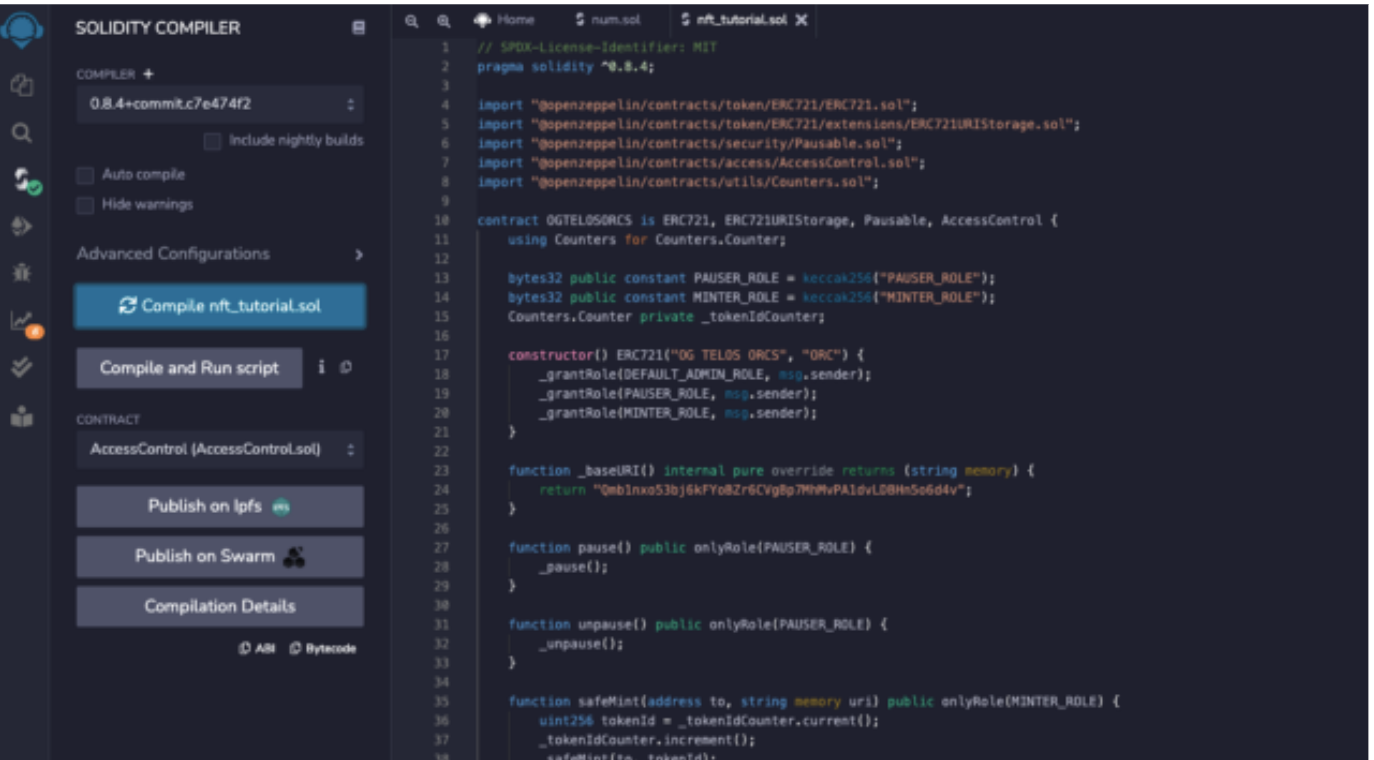The width and height of the screenshot is (1374, 760).
Task: Open the CONTRACT AccessControl dropdown
Action: point(220,450)
